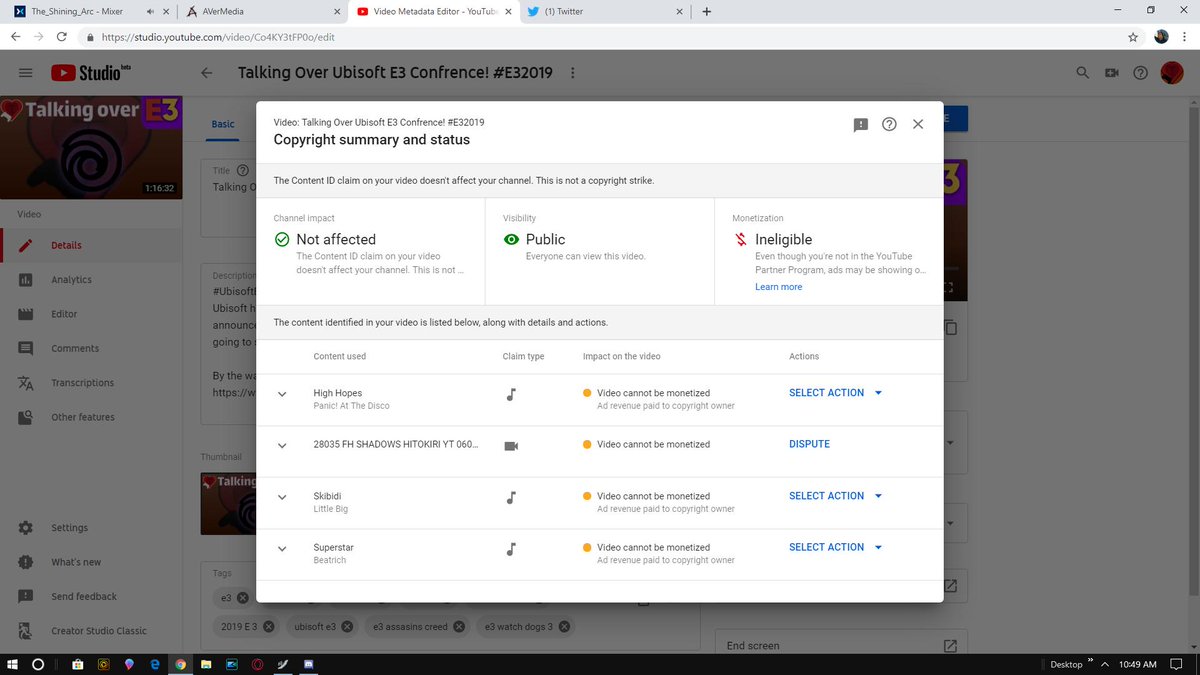Open Other features in the sidebar
Viewport: 1200px width, 675px height.
point(91,417)
